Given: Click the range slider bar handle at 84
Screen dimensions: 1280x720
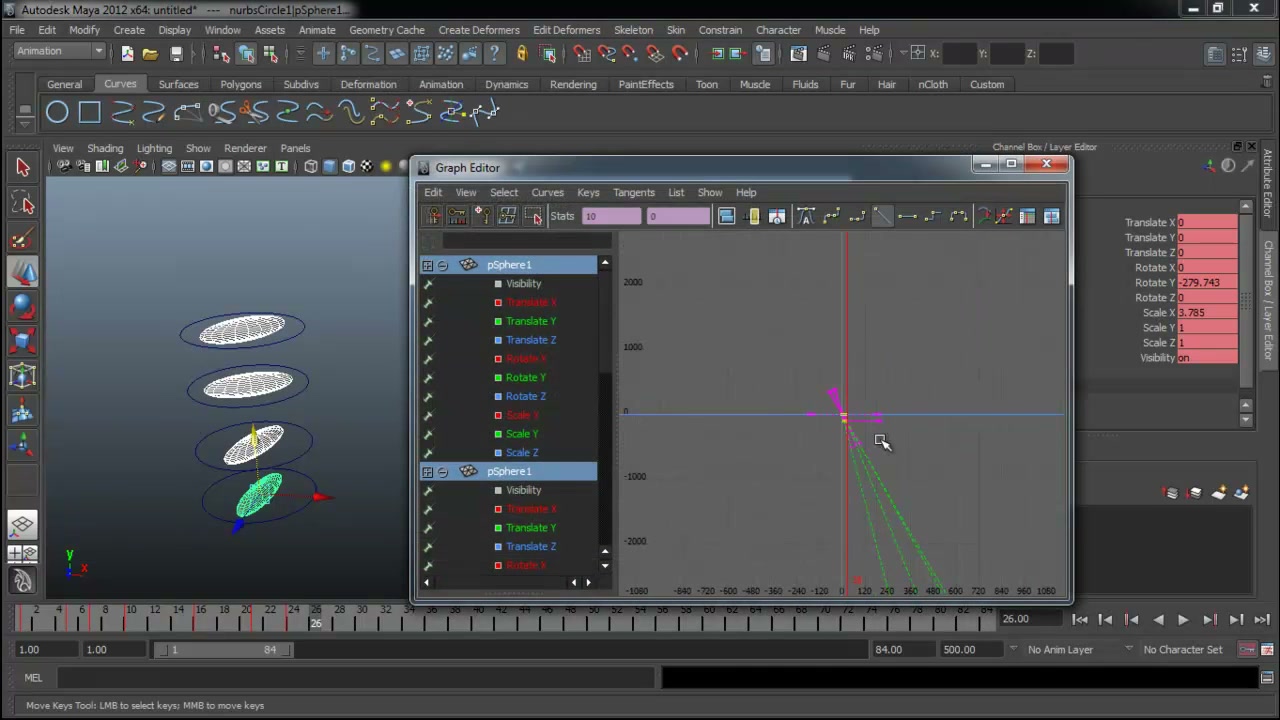Looking at the screenshot, I should [287, 650].
